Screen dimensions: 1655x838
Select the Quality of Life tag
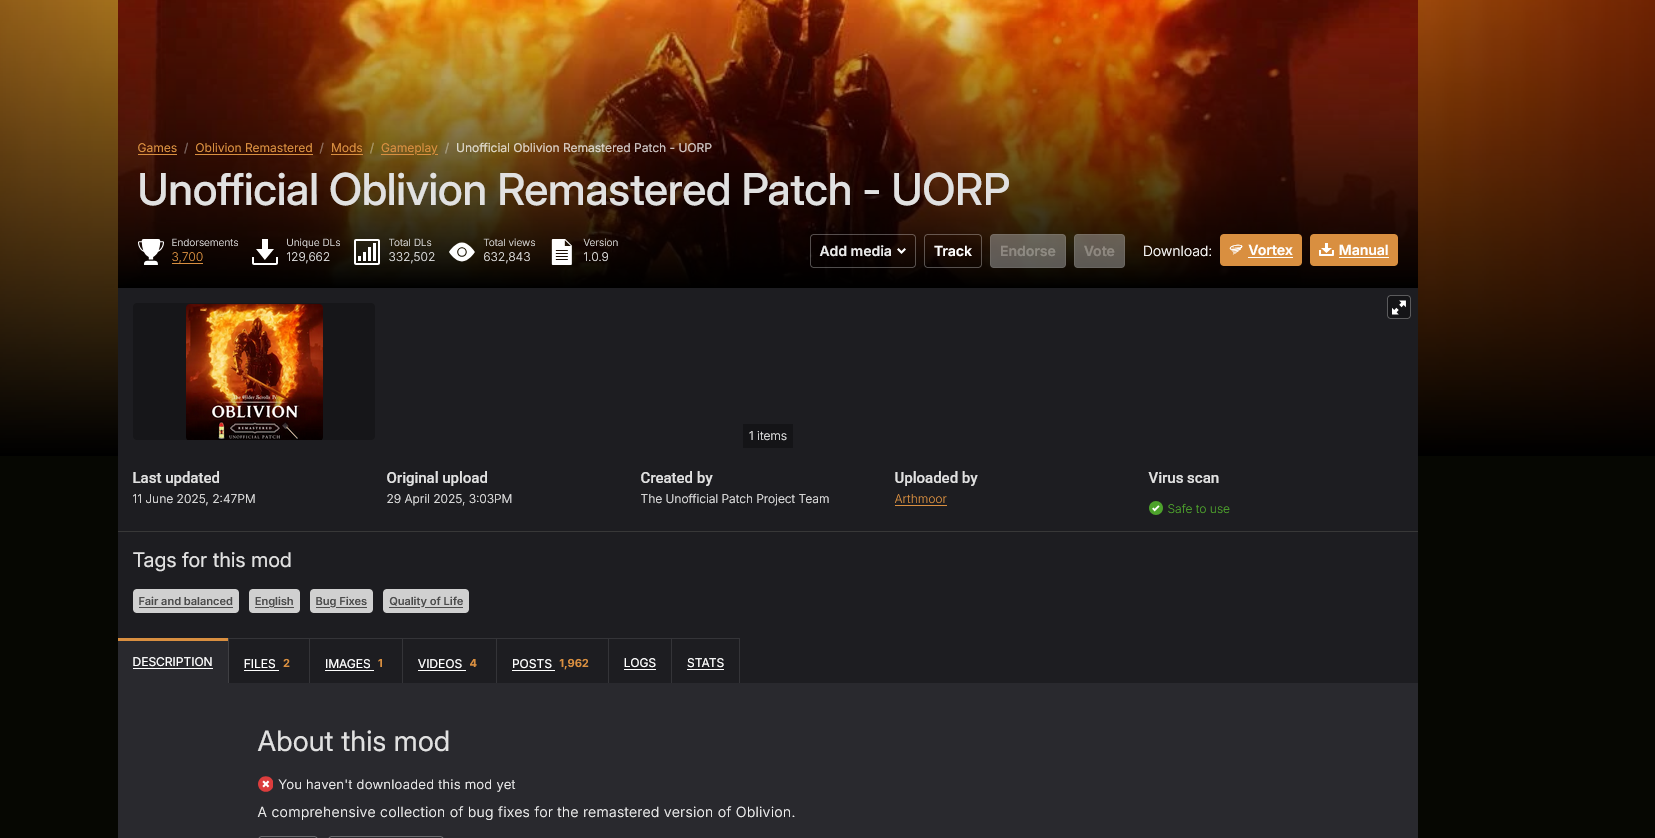(426, 601)
